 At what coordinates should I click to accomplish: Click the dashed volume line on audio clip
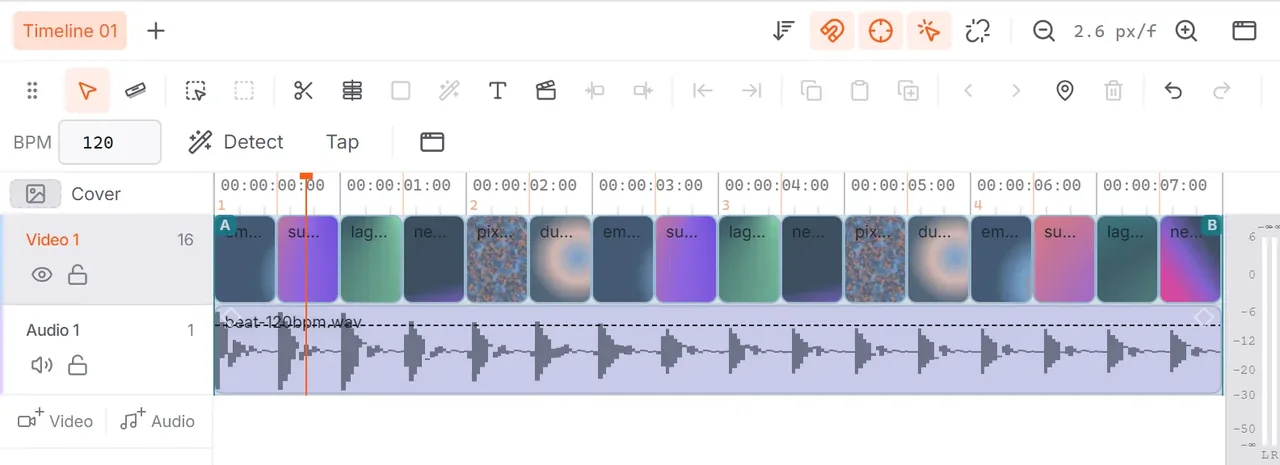(x=718, y=325)
